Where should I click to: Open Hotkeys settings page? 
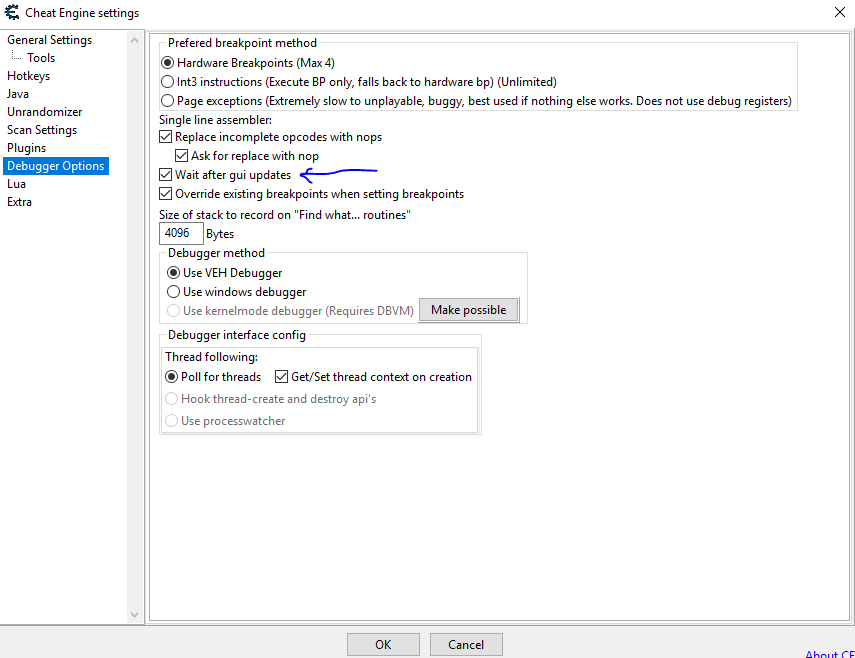point(28,76)
